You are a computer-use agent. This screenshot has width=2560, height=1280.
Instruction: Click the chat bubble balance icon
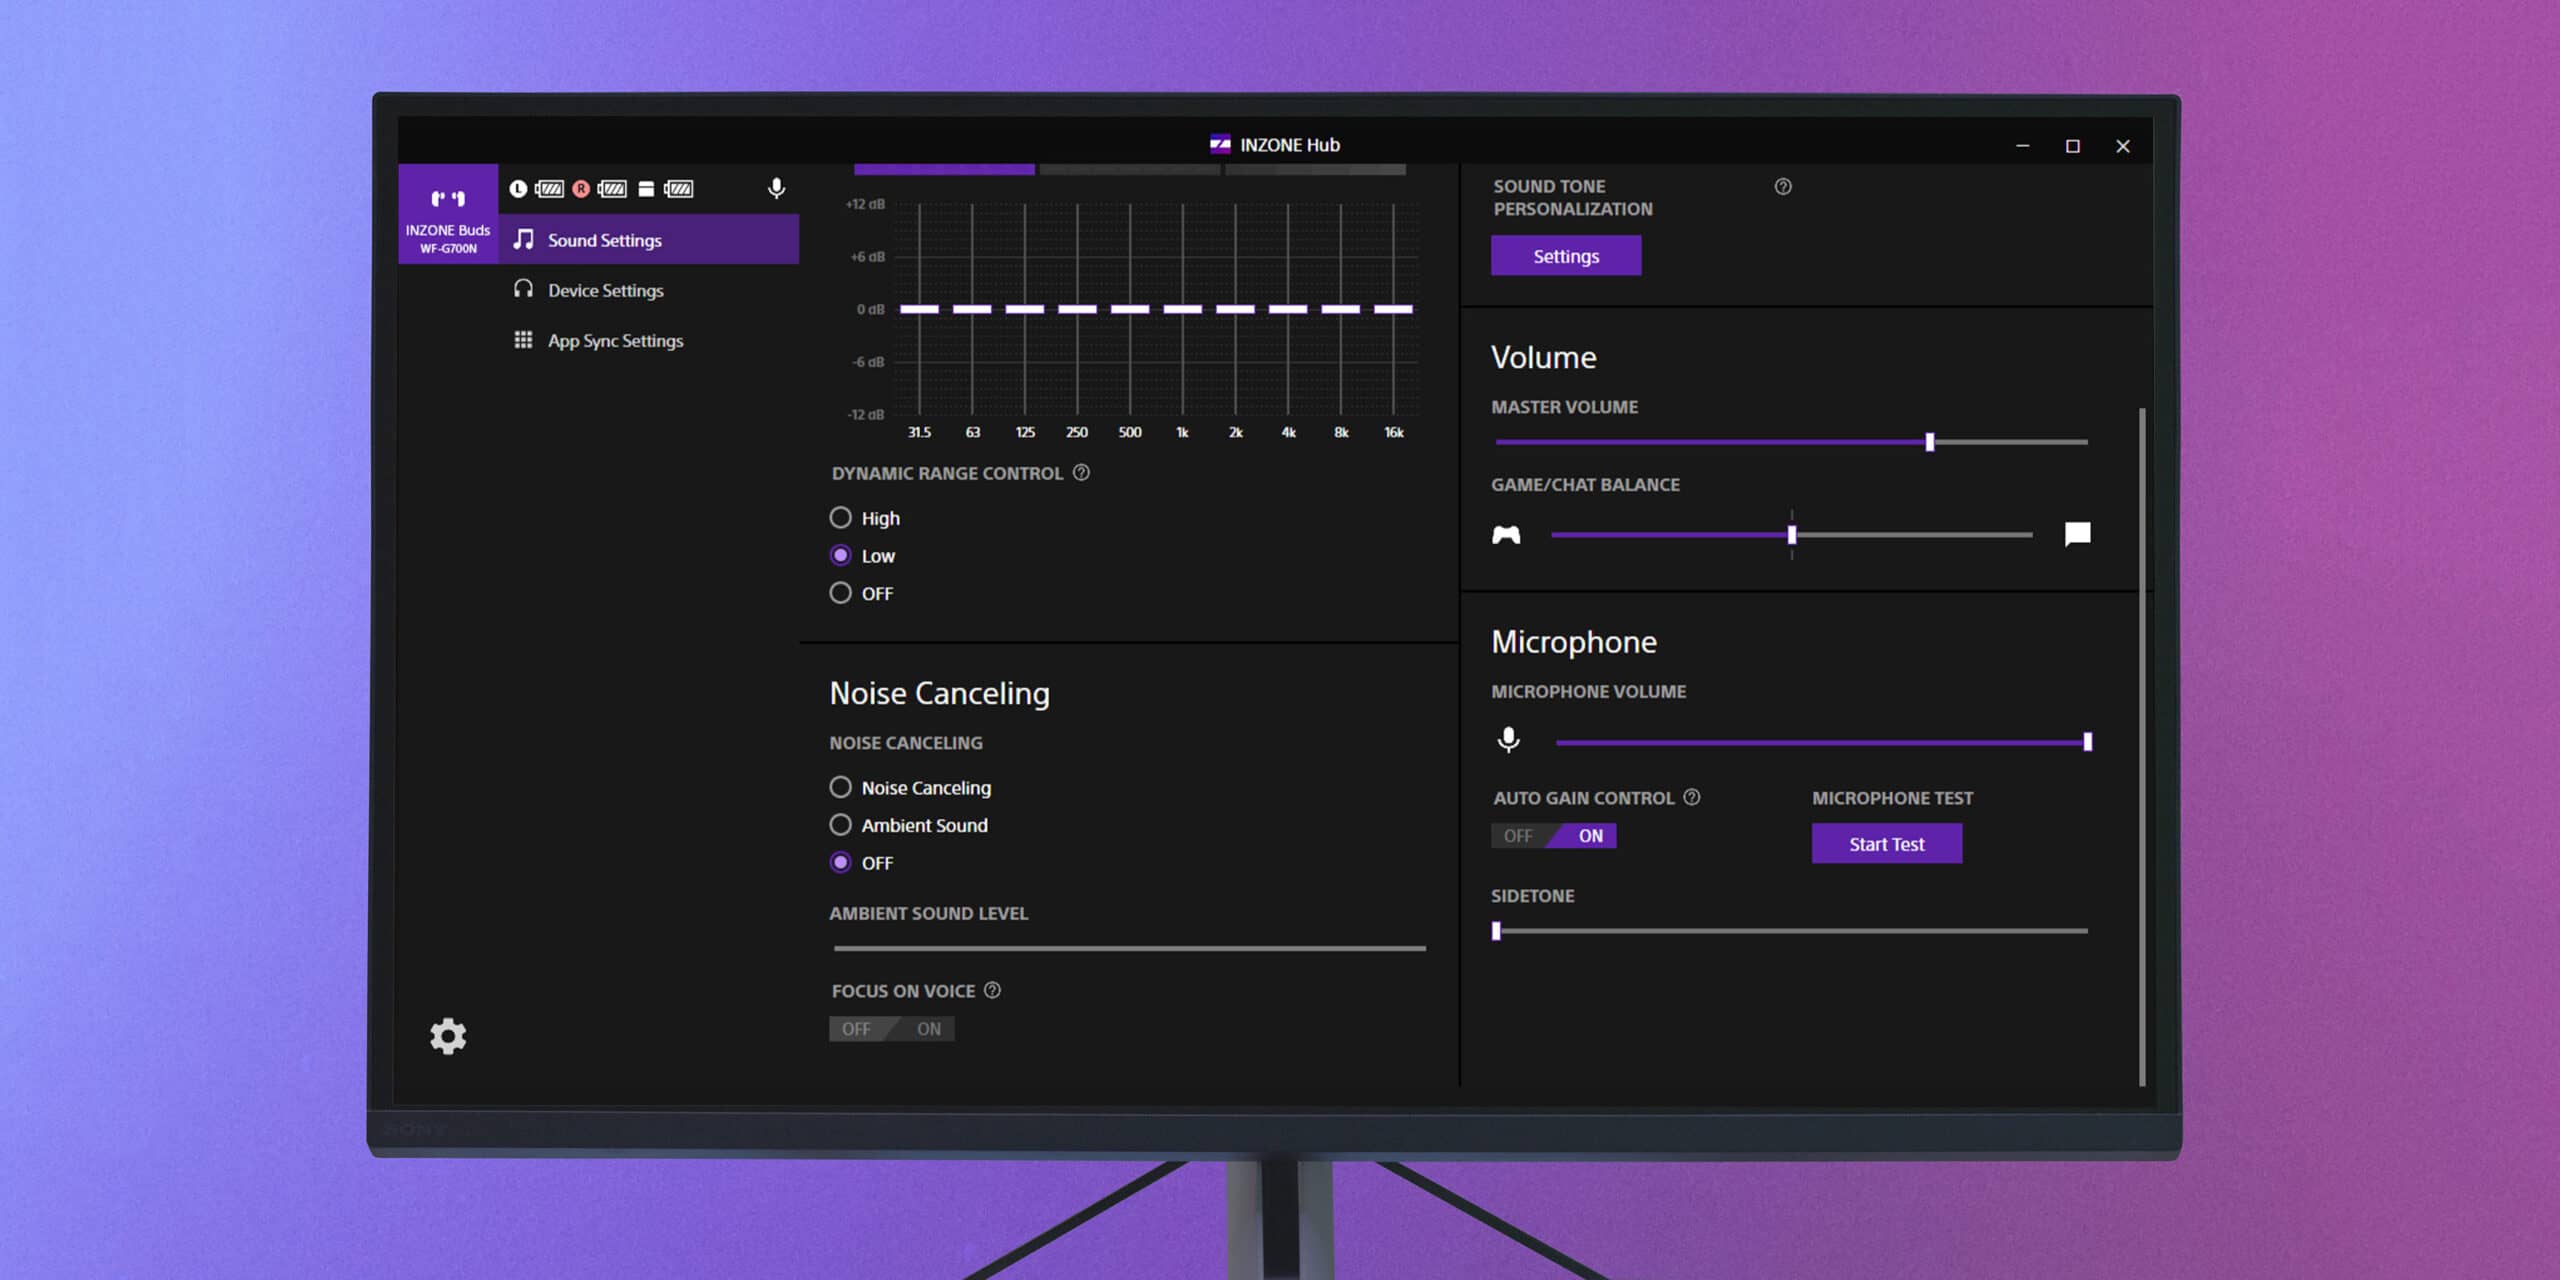2077,534
